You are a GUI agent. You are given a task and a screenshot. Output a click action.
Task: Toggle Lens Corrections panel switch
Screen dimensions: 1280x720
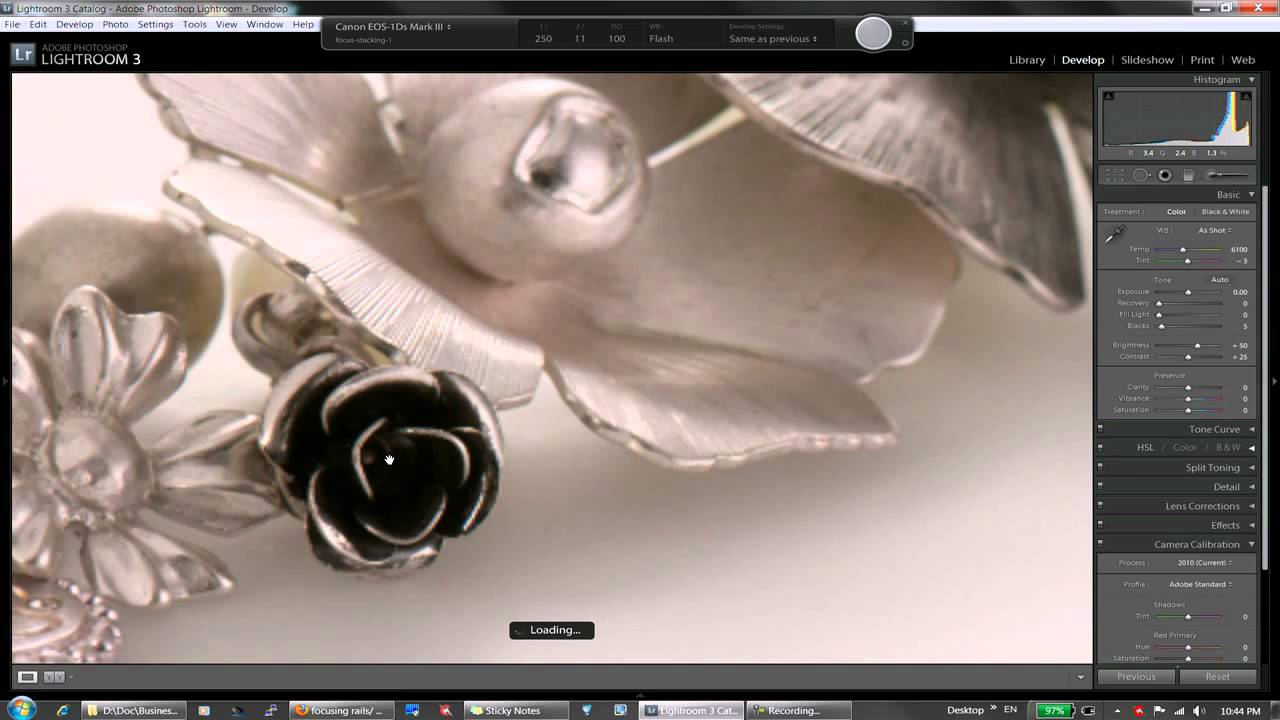point(1100,505)
